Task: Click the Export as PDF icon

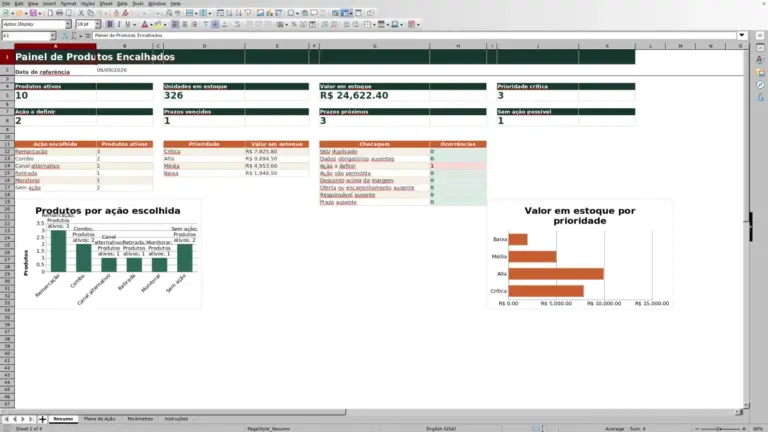Action: [x=50, y=13]
